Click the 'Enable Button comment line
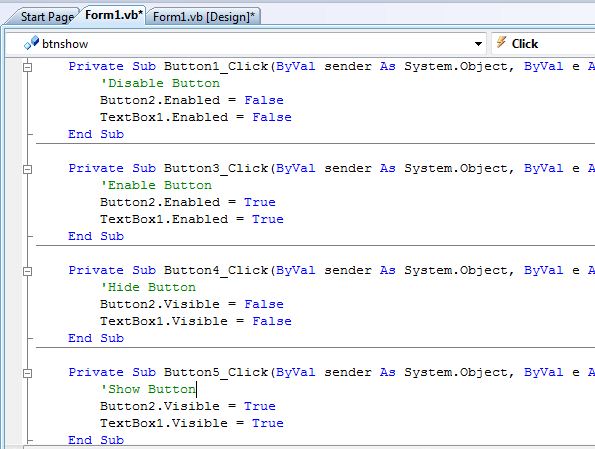The image size is (595, 449). click(156, 185)
